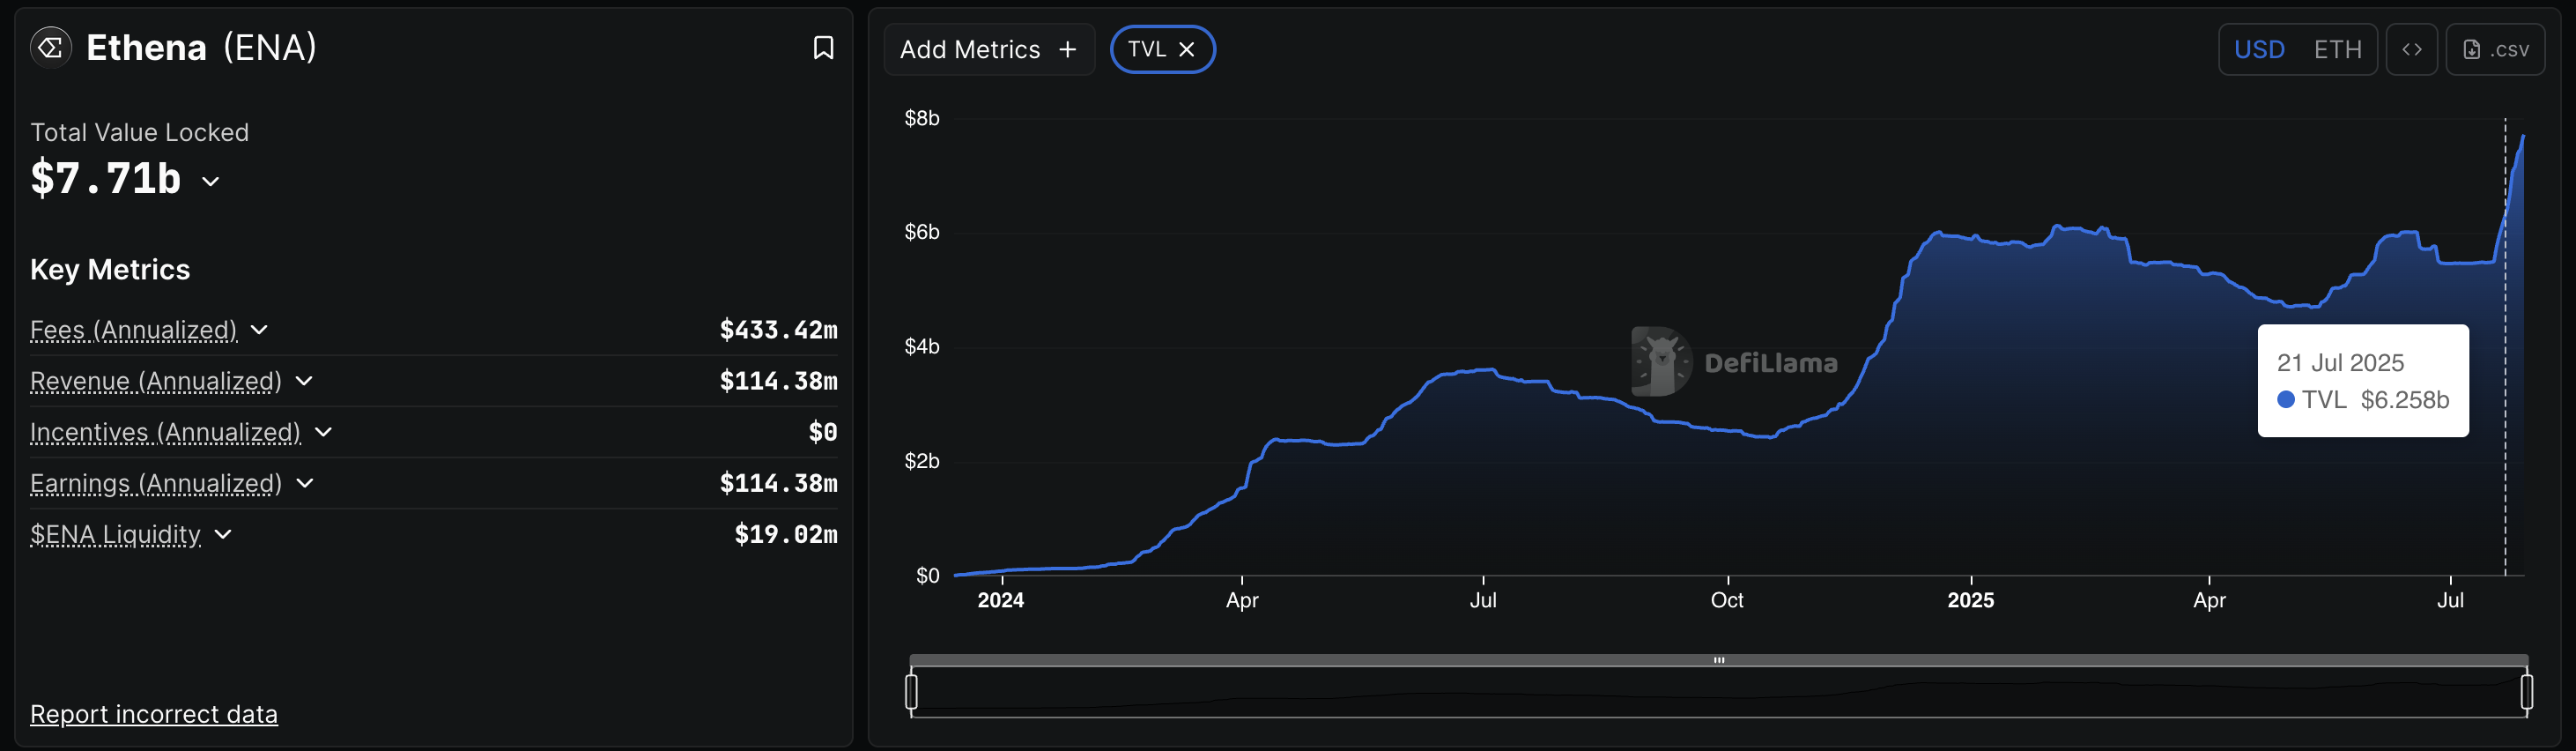
Task: Remove the TVL metric chip
Action: pyautogui.click(x=1187, y=49)
